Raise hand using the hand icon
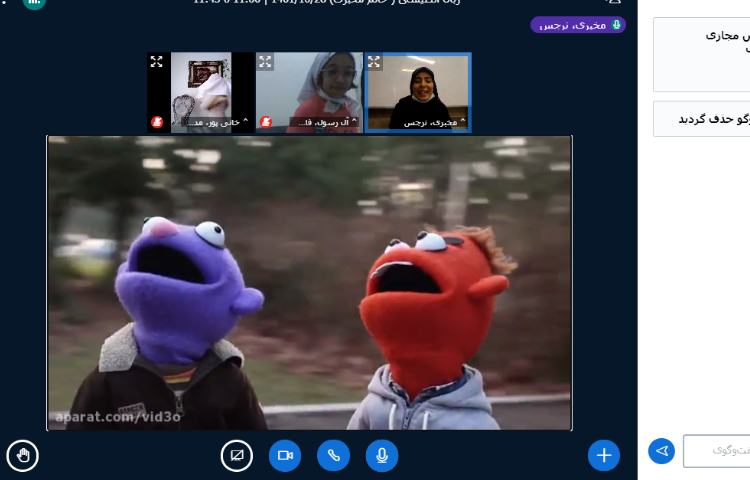750x480 pixels. tap(22, 456)
